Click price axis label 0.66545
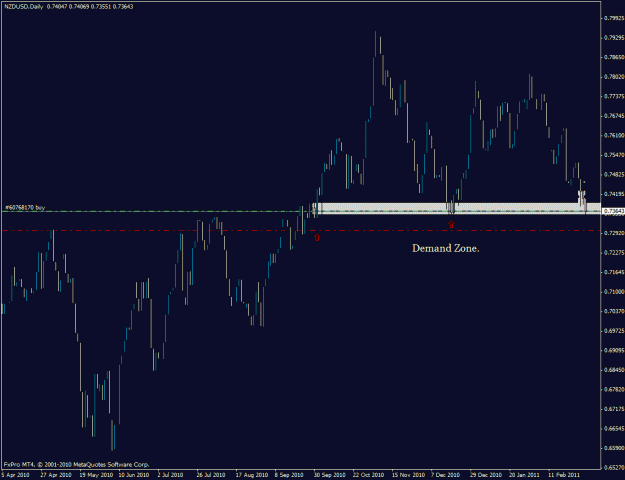The height and width of the screenshot is (480, 625). pyautogui.click(x=614, y=429)
